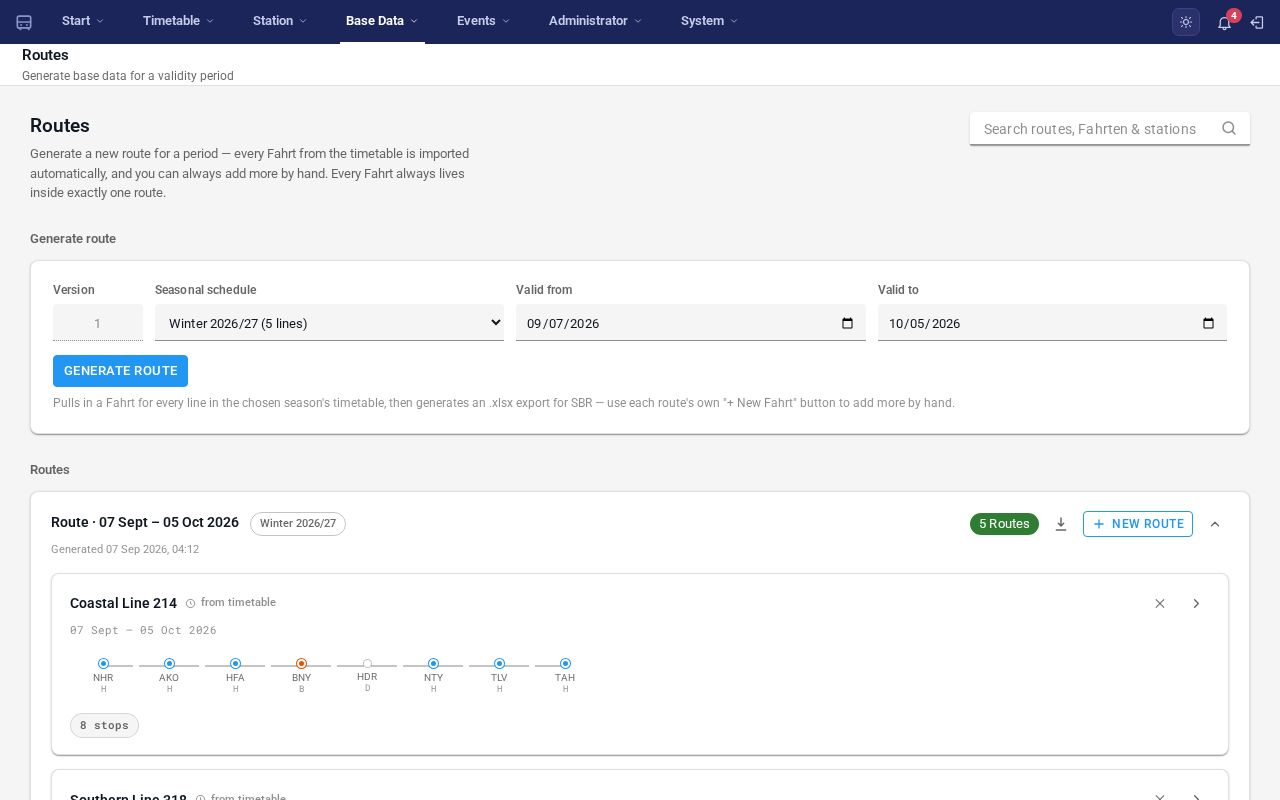Click the 'Coastal Line 214' title
Screen dimensions: 1280x800
pos(123,603)
